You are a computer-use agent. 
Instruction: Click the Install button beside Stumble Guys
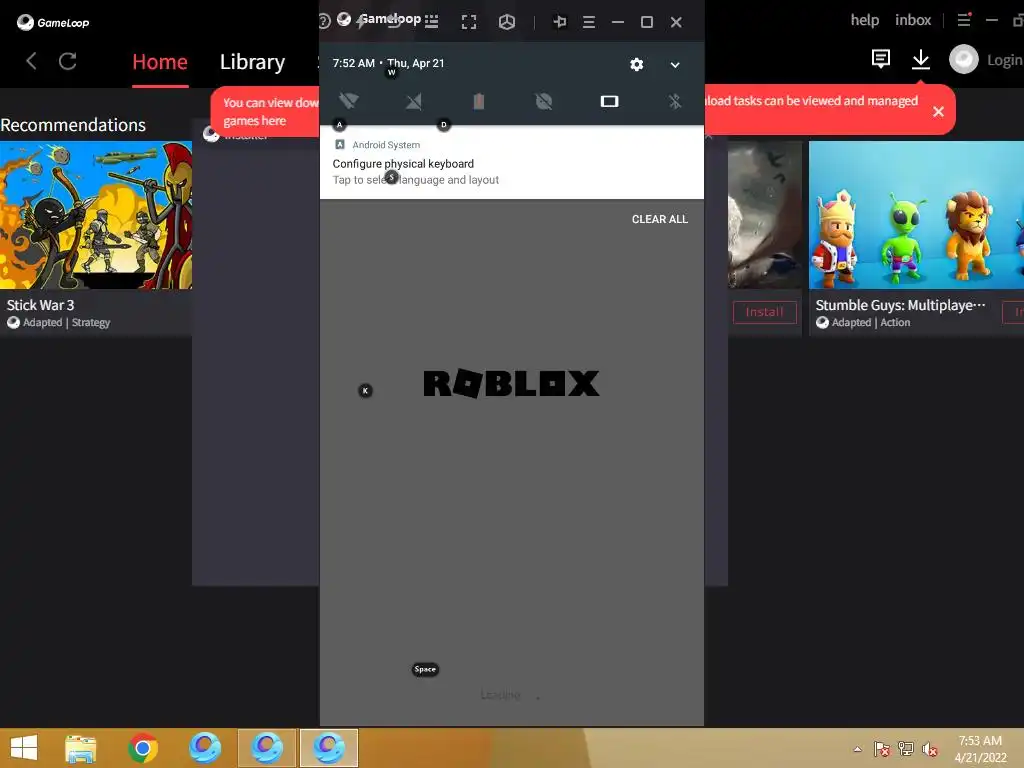tap(1013, 312)
